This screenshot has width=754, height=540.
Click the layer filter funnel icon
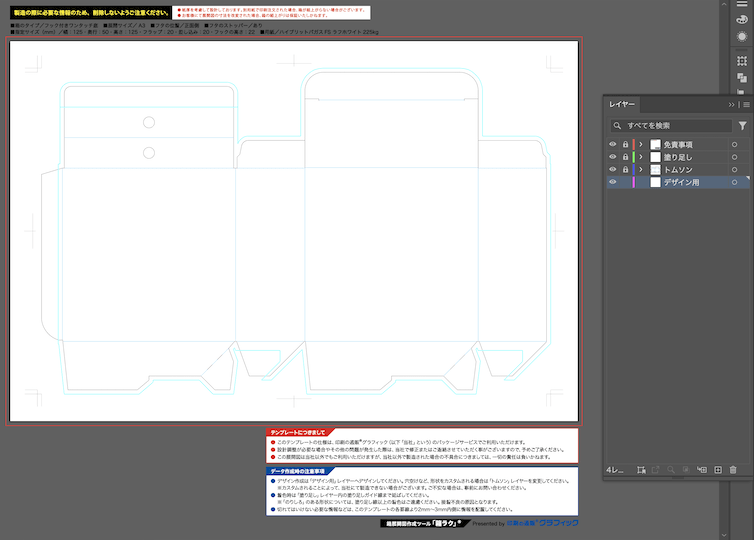pos(742,126)
